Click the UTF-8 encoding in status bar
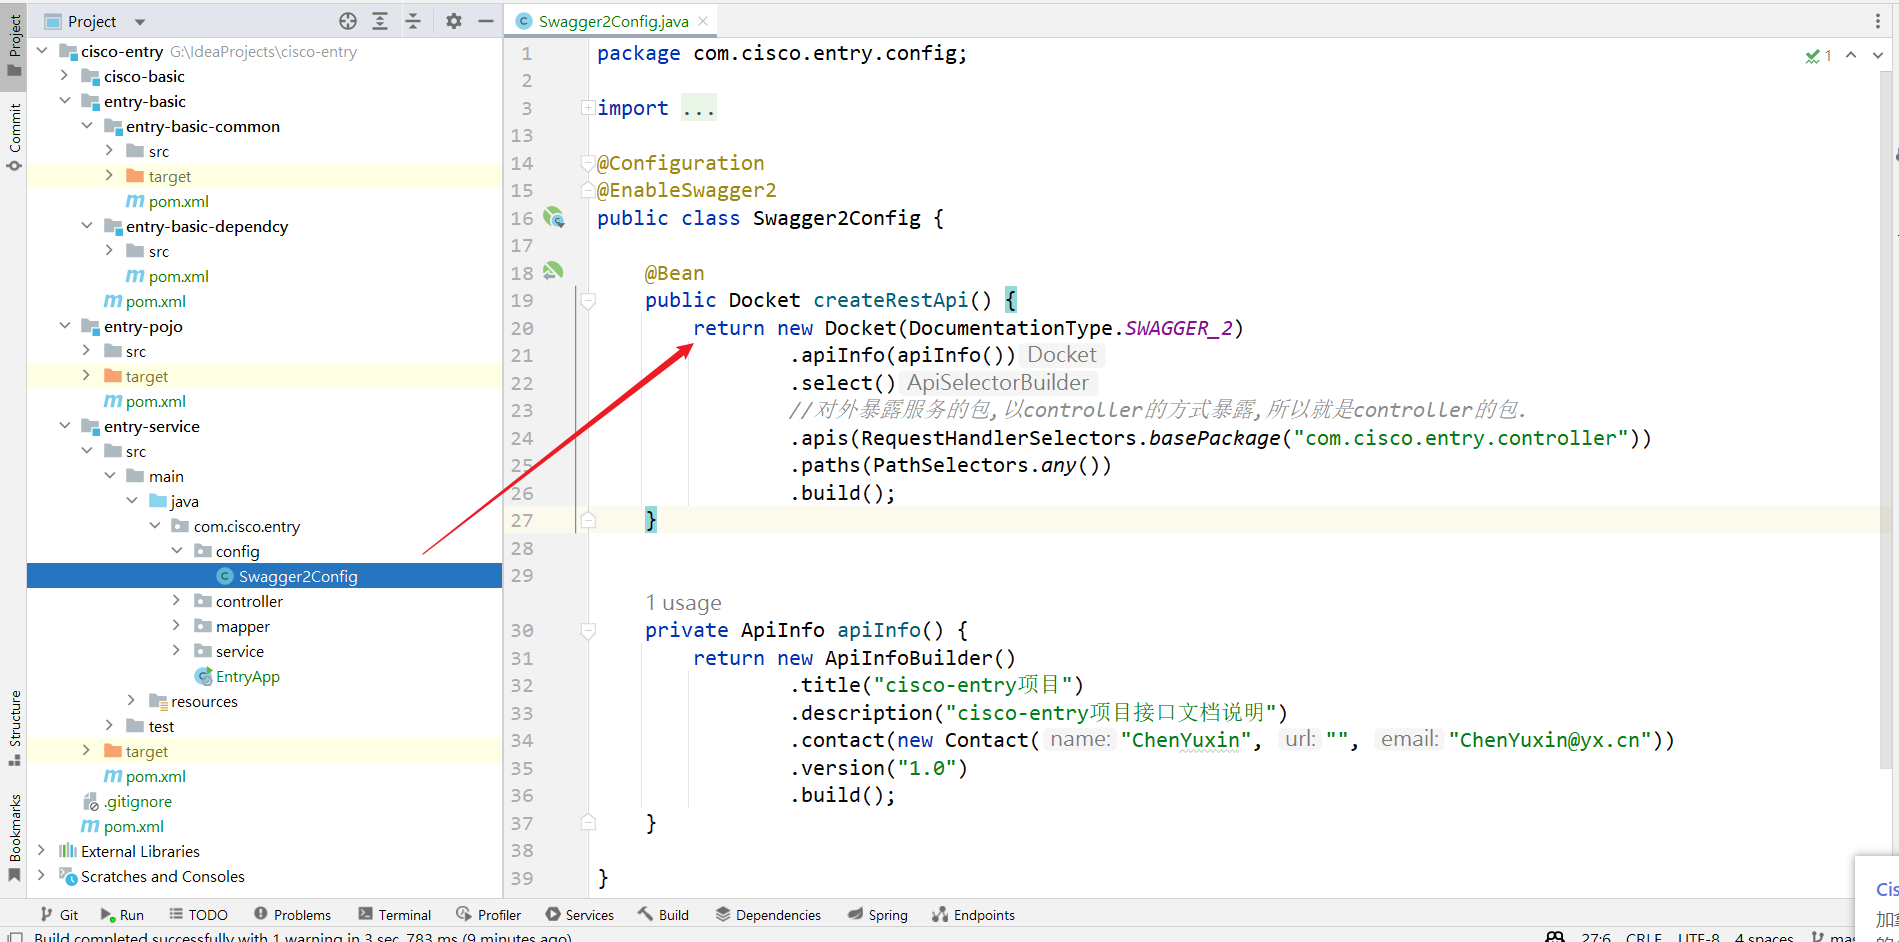The width and height of the screenshot is (1899, 942). [1698, 937]
